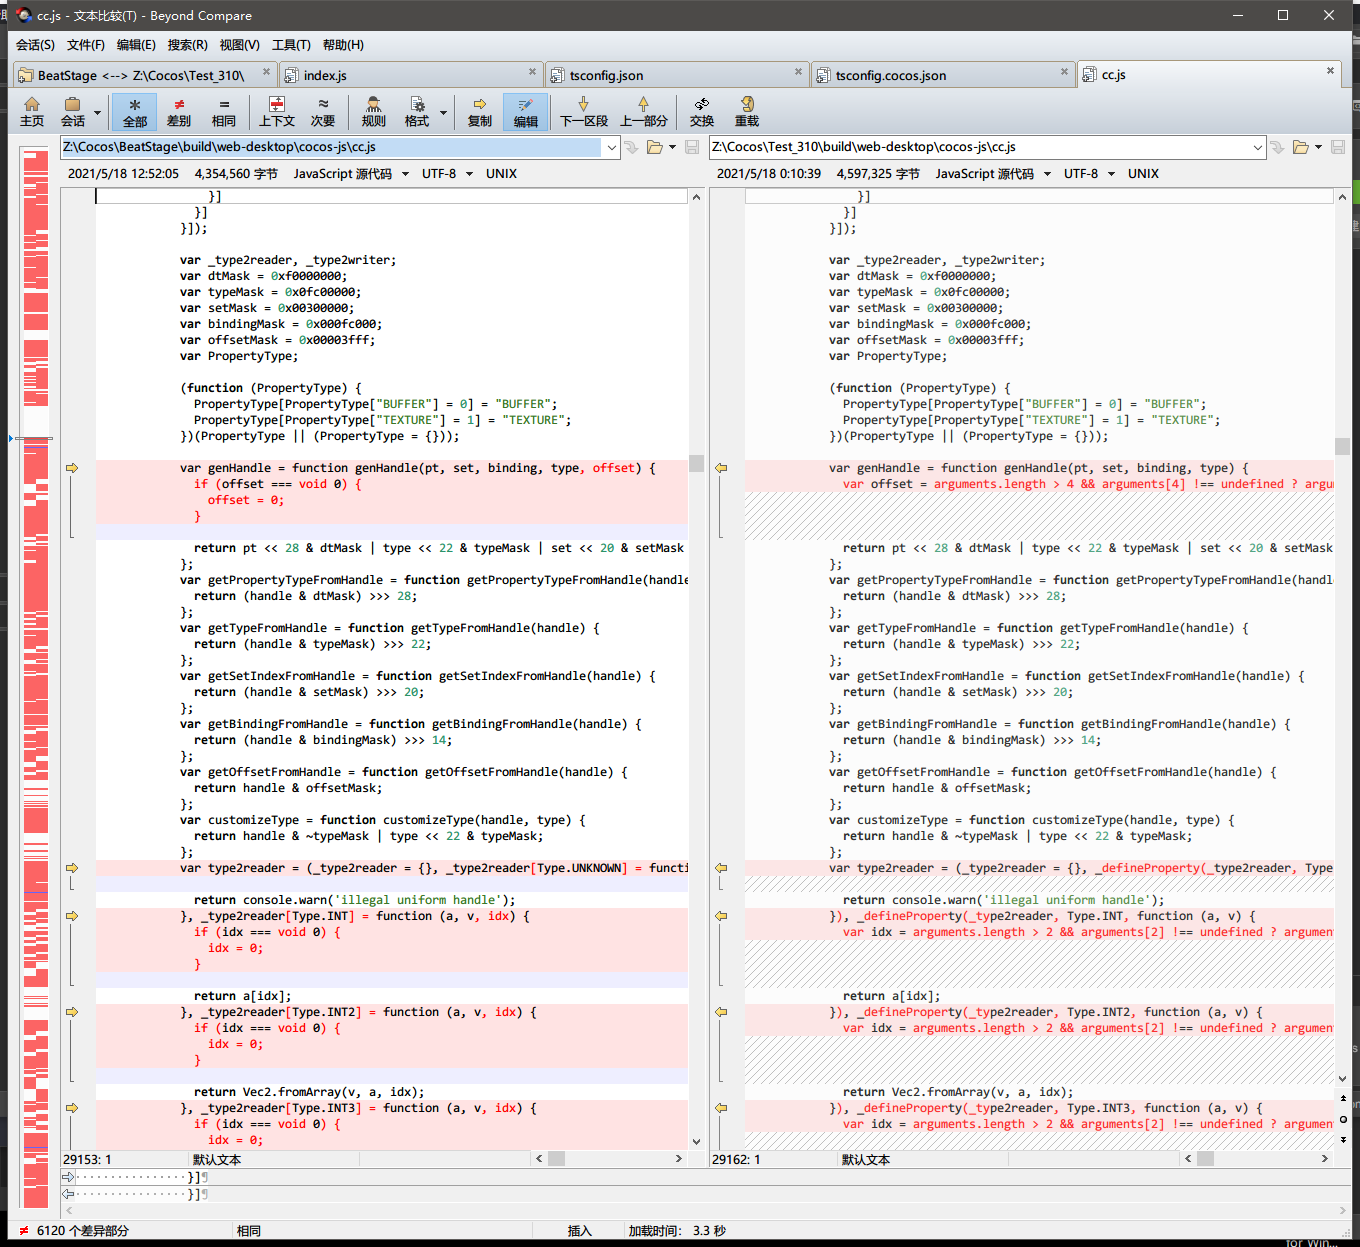This screenshot has height=1247, width=1360.
Task: Click right UNIX line ending label
Action: pos(1143,174)
